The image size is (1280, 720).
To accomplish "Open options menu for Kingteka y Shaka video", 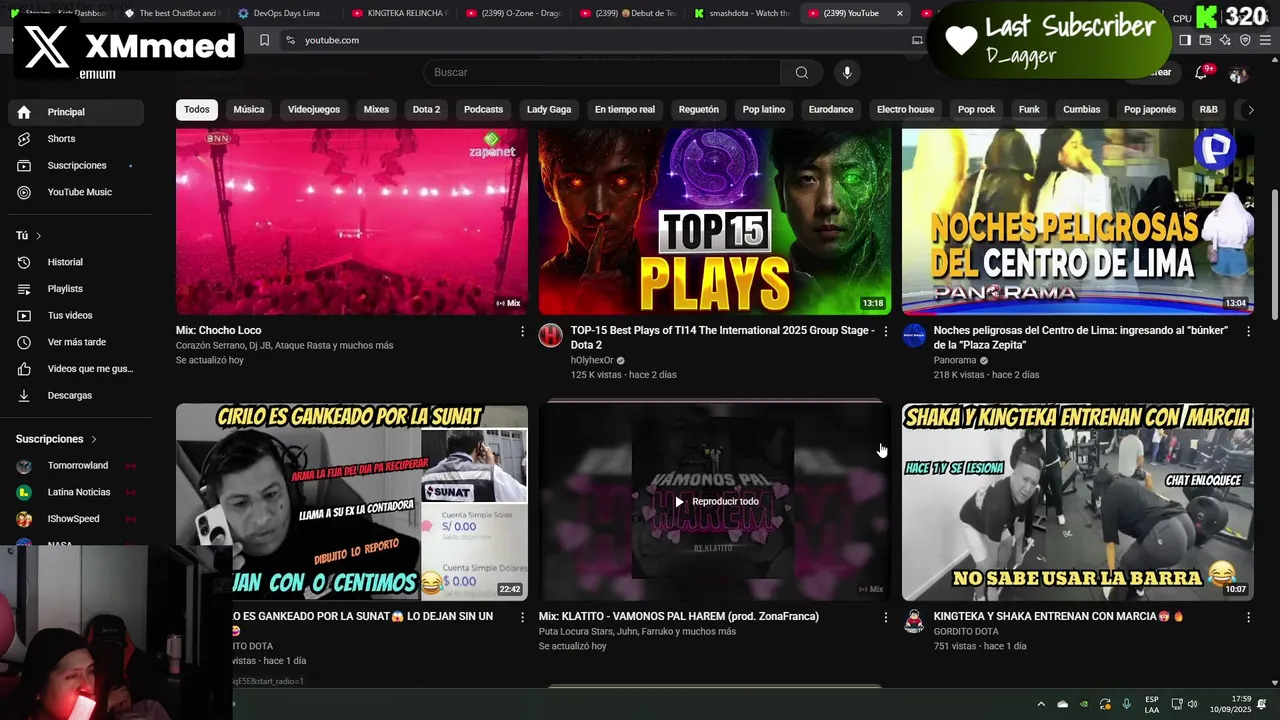I will [x=1248, y=618].
